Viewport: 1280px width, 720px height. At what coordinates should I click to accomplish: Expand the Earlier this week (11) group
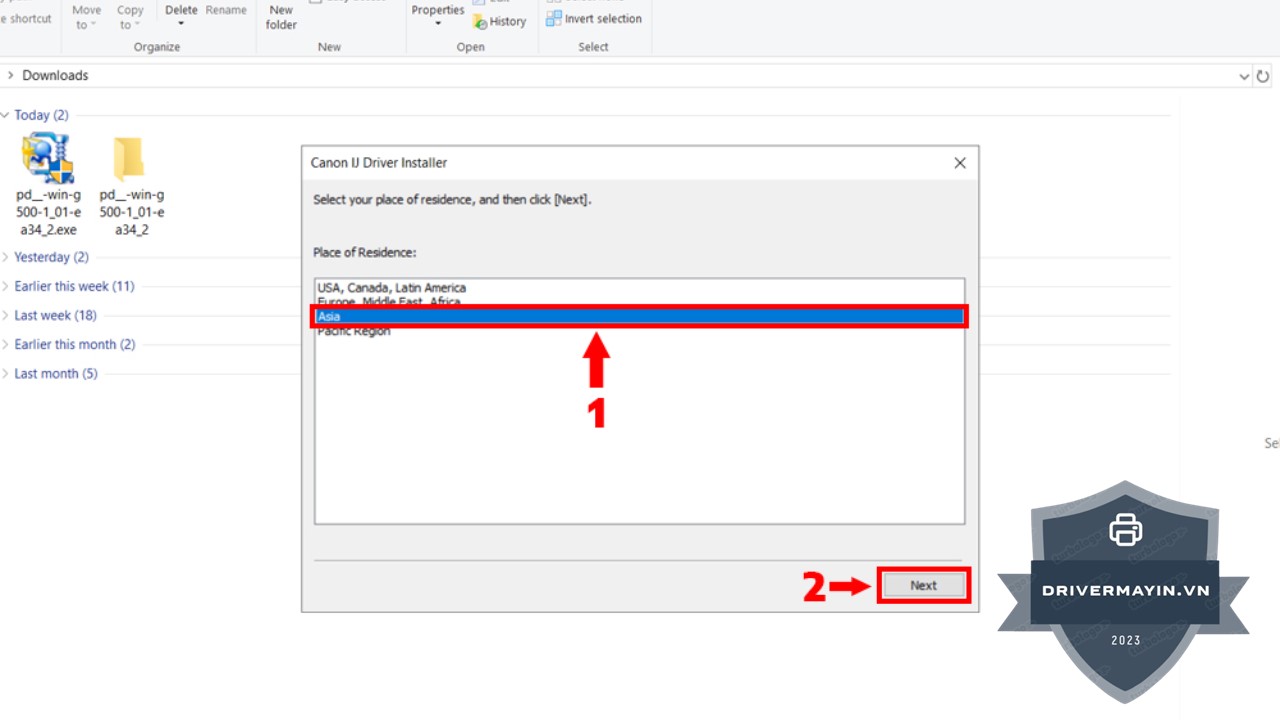(x=6, y=286)
